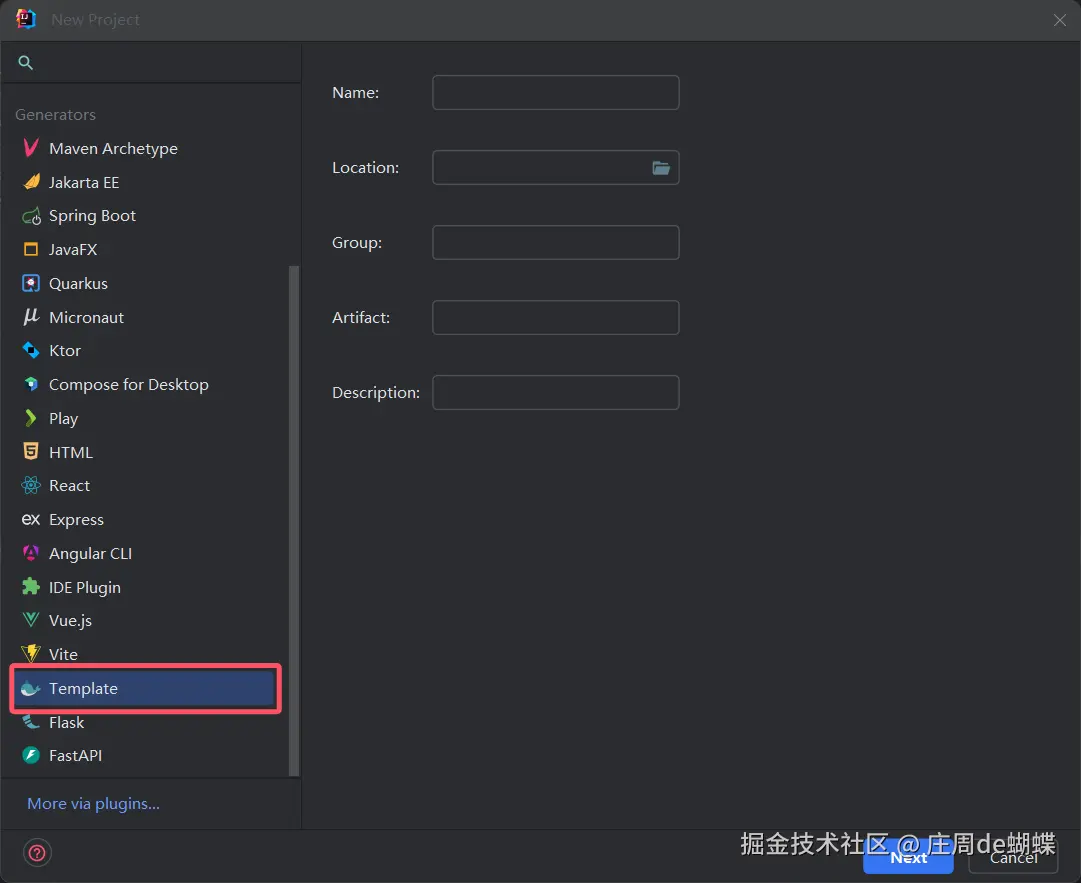
Task: Select the Template generator entry
Action: pos(146,689)
